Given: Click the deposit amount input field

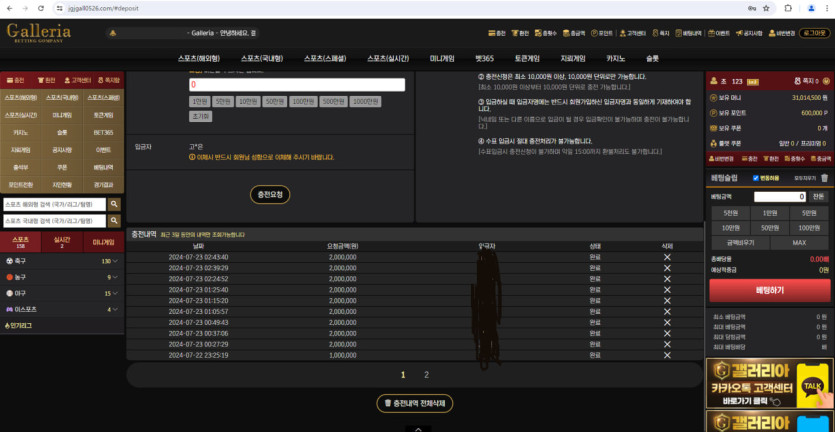Looking at the screenshot, I should [297, 85].
